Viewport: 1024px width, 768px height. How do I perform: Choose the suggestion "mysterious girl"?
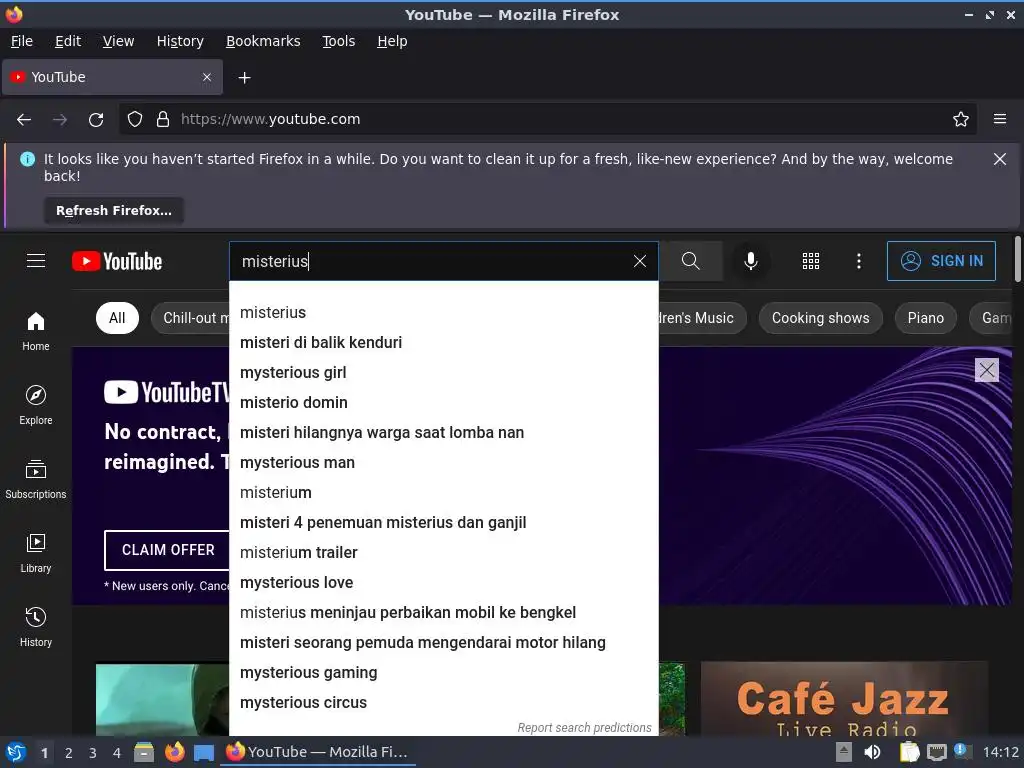[444, 372]
